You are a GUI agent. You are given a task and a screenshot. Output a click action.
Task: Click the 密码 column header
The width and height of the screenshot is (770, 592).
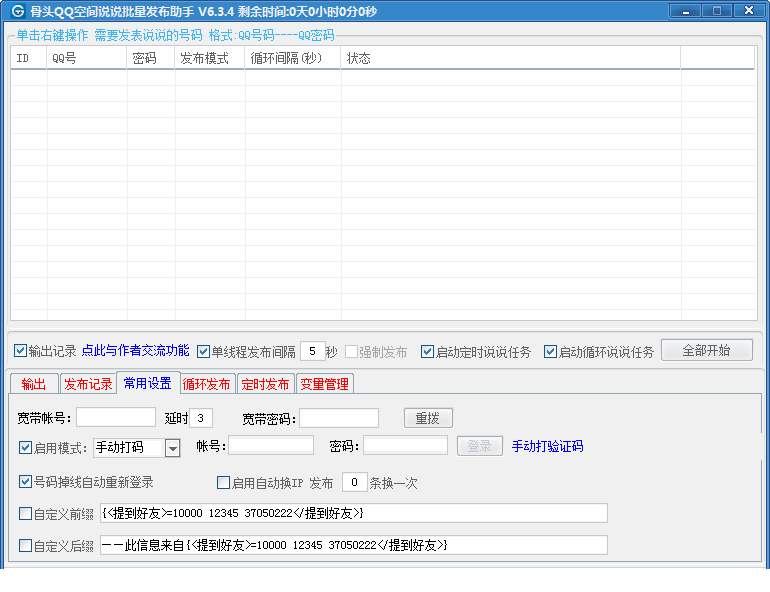pyautogui.click(x=151, y=58)
